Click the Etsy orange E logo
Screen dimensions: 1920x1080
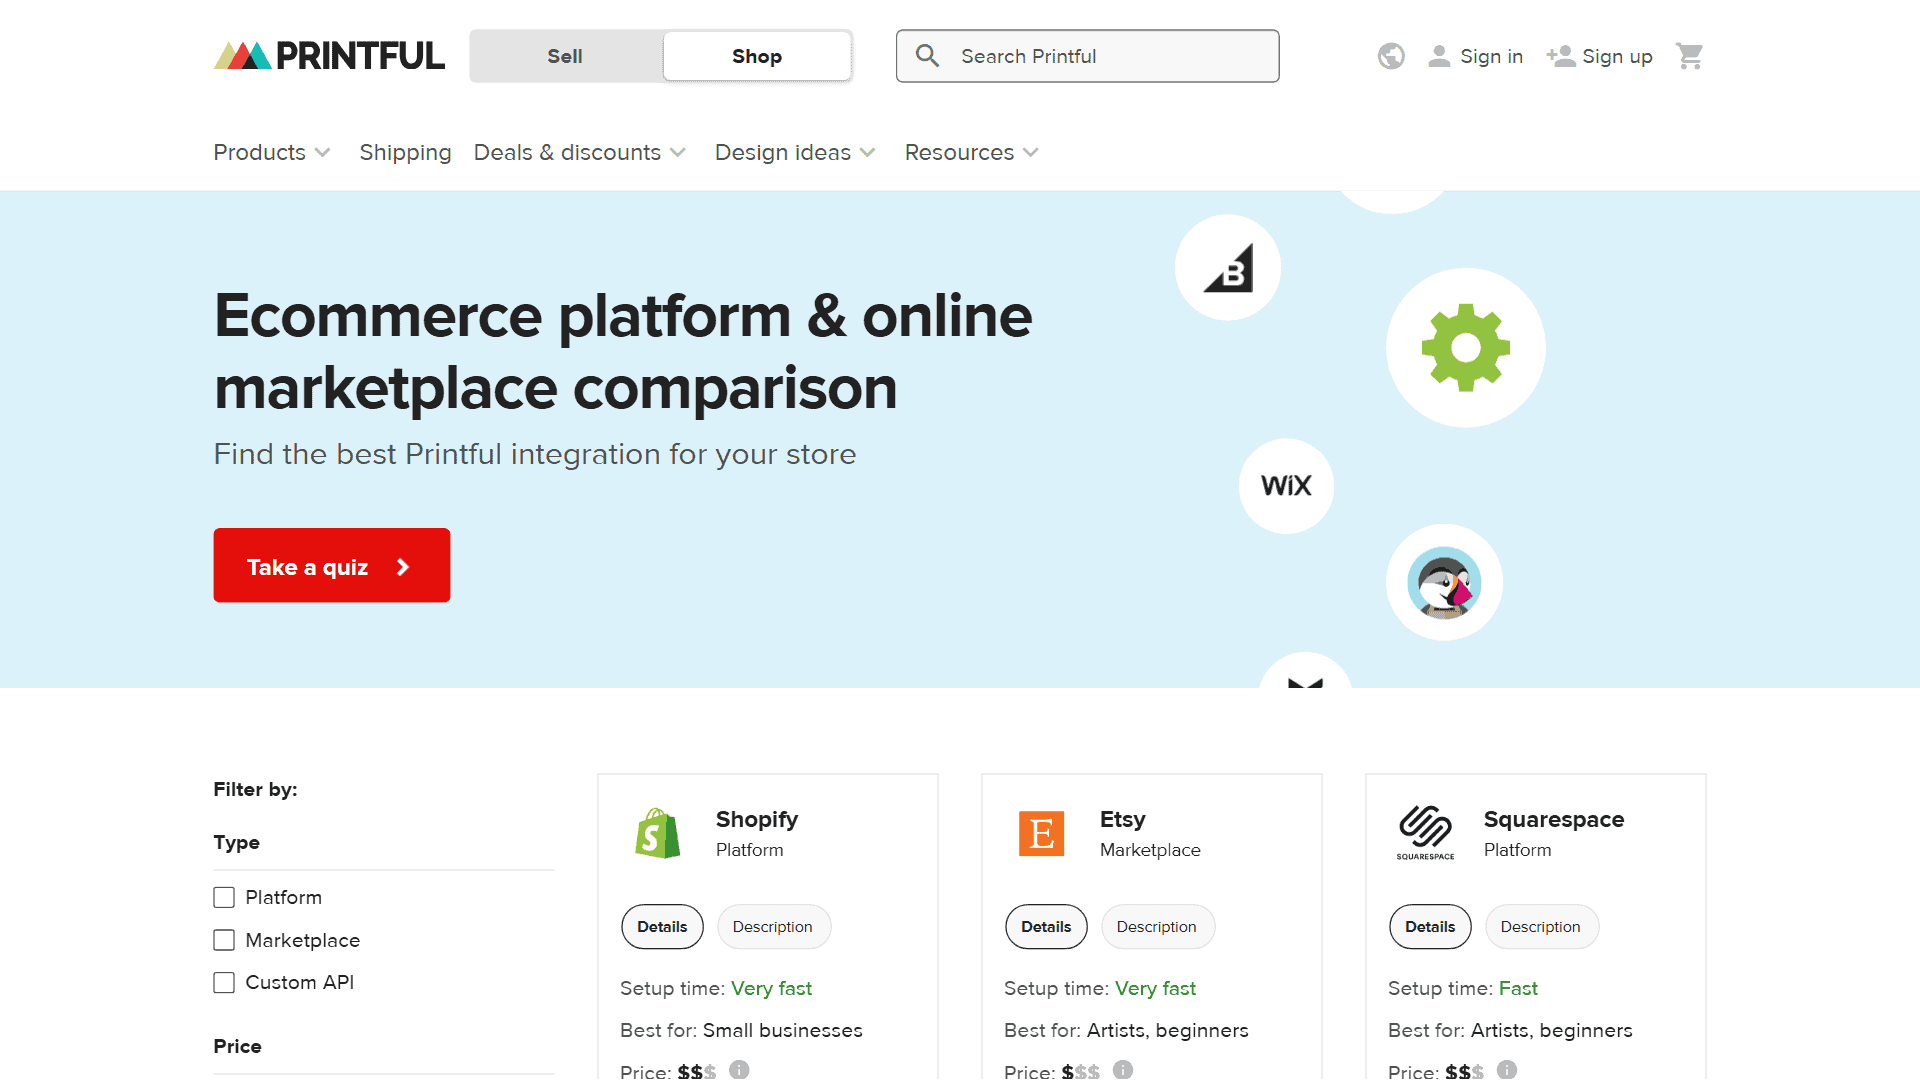pos(1041,834)
